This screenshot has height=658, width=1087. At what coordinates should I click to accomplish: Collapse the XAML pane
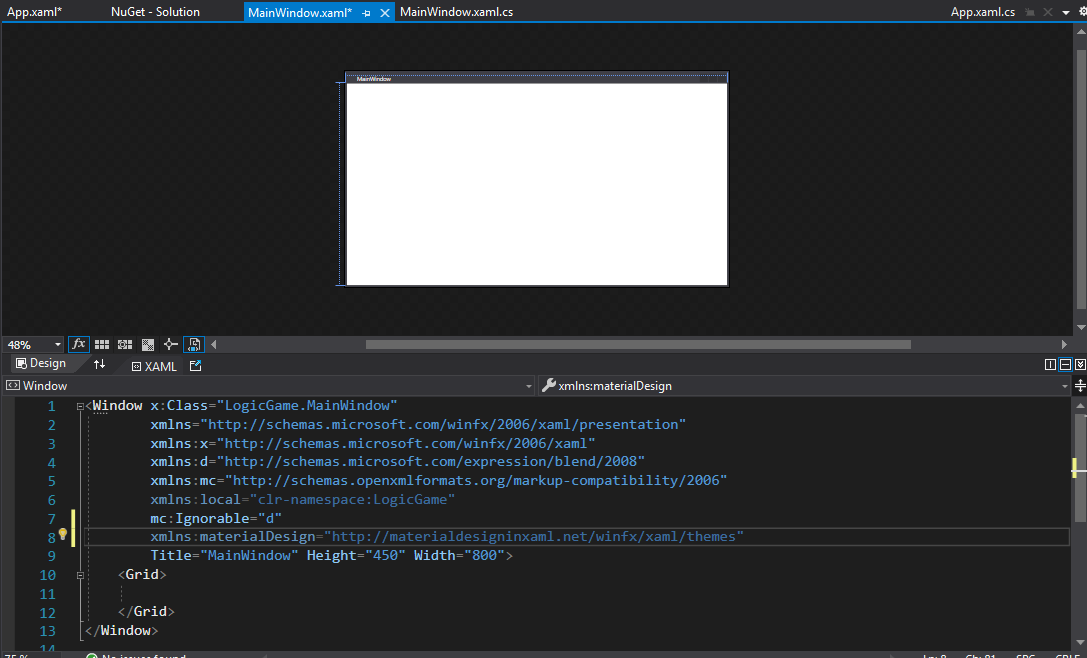pyautogui.click(x=1080, y=365)
